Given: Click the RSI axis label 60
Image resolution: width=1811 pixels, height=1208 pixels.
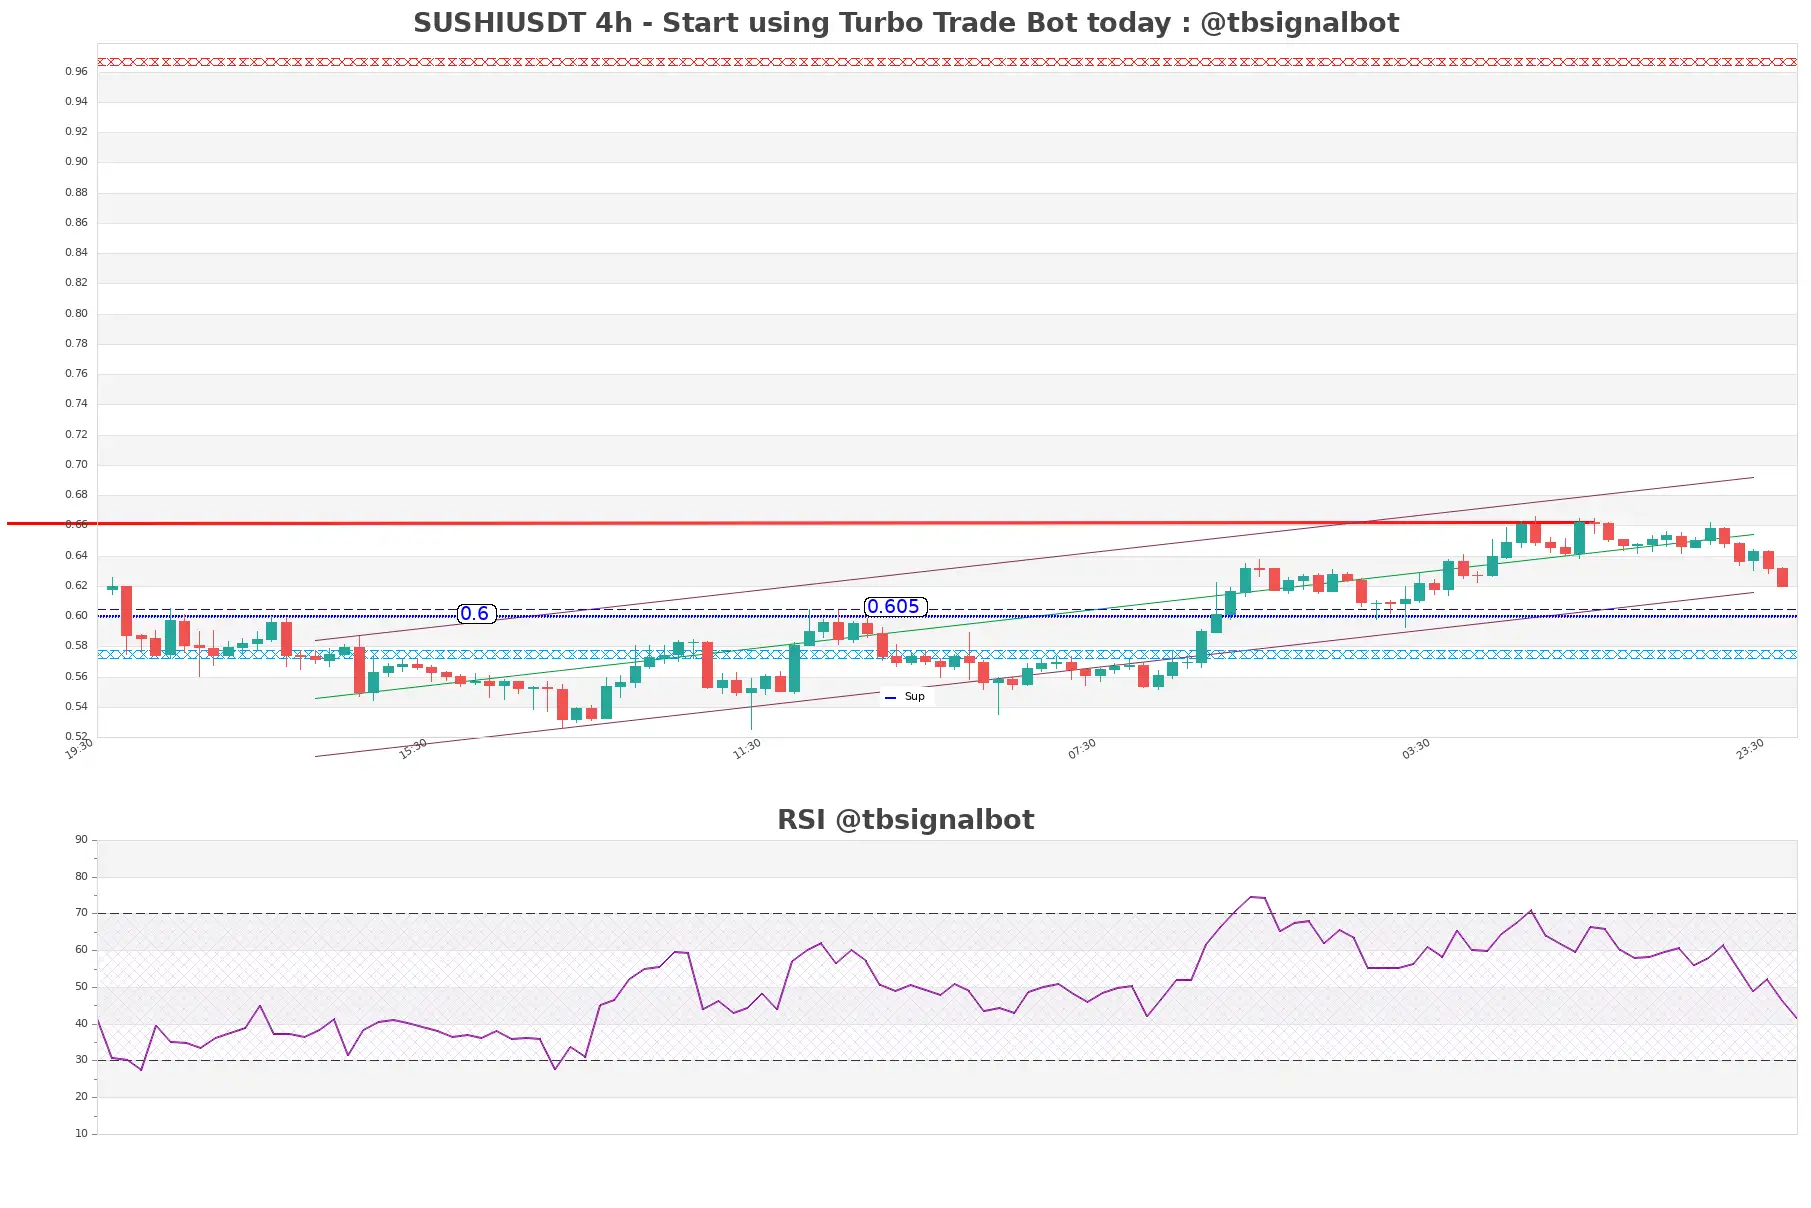Looking at the screenshot, I should pyautogui.click(x=81, y=949).
